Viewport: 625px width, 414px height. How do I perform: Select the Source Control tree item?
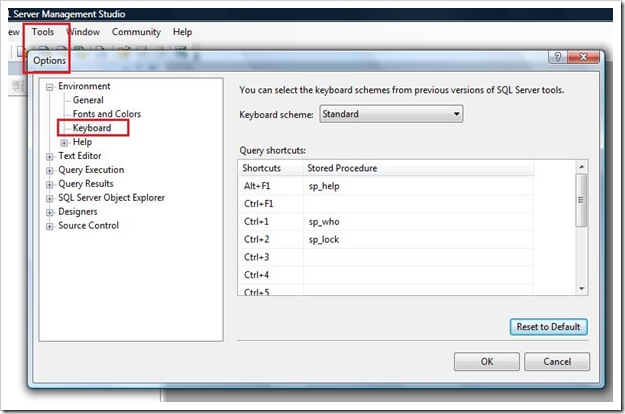click(88, 226)
